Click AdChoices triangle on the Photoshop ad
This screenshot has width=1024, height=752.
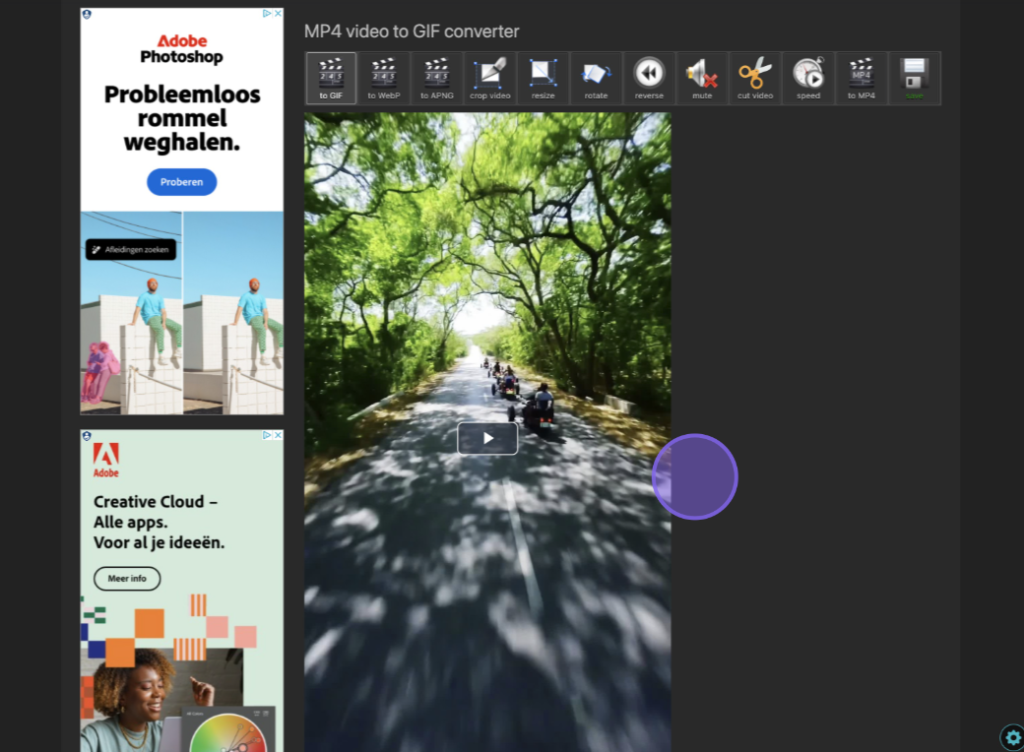click(x=267, y=13)
